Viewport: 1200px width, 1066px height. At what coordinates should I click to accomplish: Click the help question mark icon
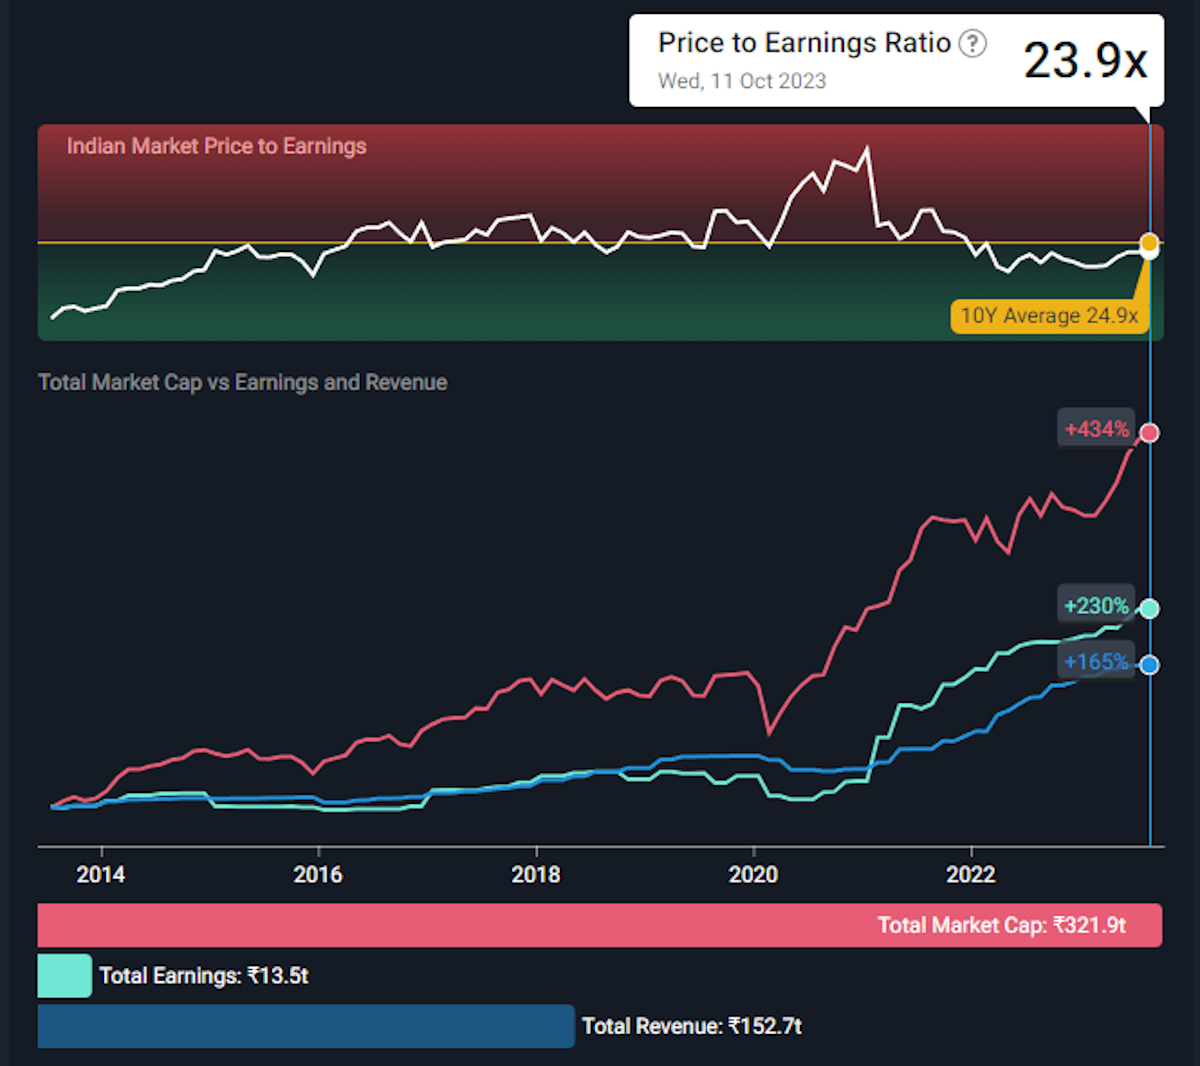[972, 43]
